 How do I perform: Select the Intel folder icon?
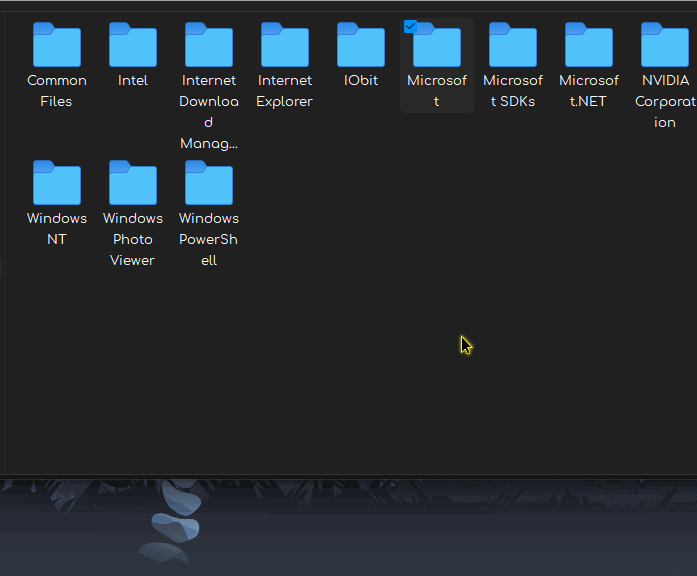pyautogui.click(x=133, y=44)
